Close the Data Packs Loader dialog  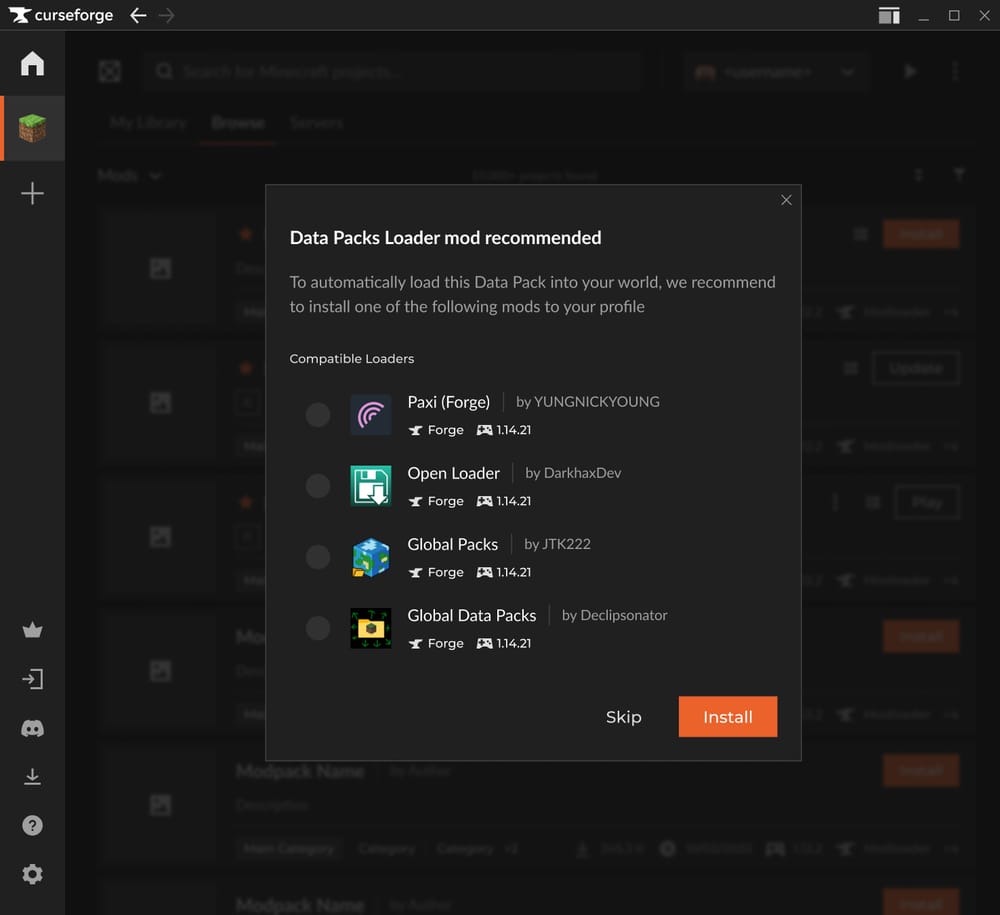(786, 200)
